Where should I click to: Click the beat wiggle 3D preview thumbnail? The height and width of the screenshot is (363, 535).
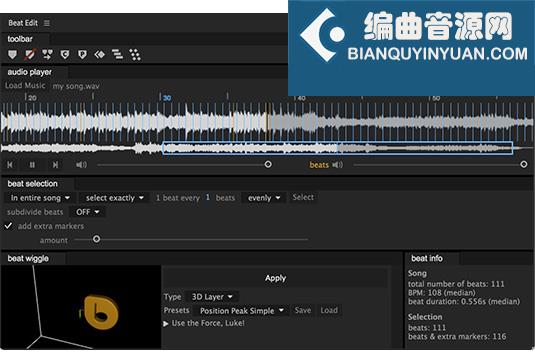[x=81, y=307]
